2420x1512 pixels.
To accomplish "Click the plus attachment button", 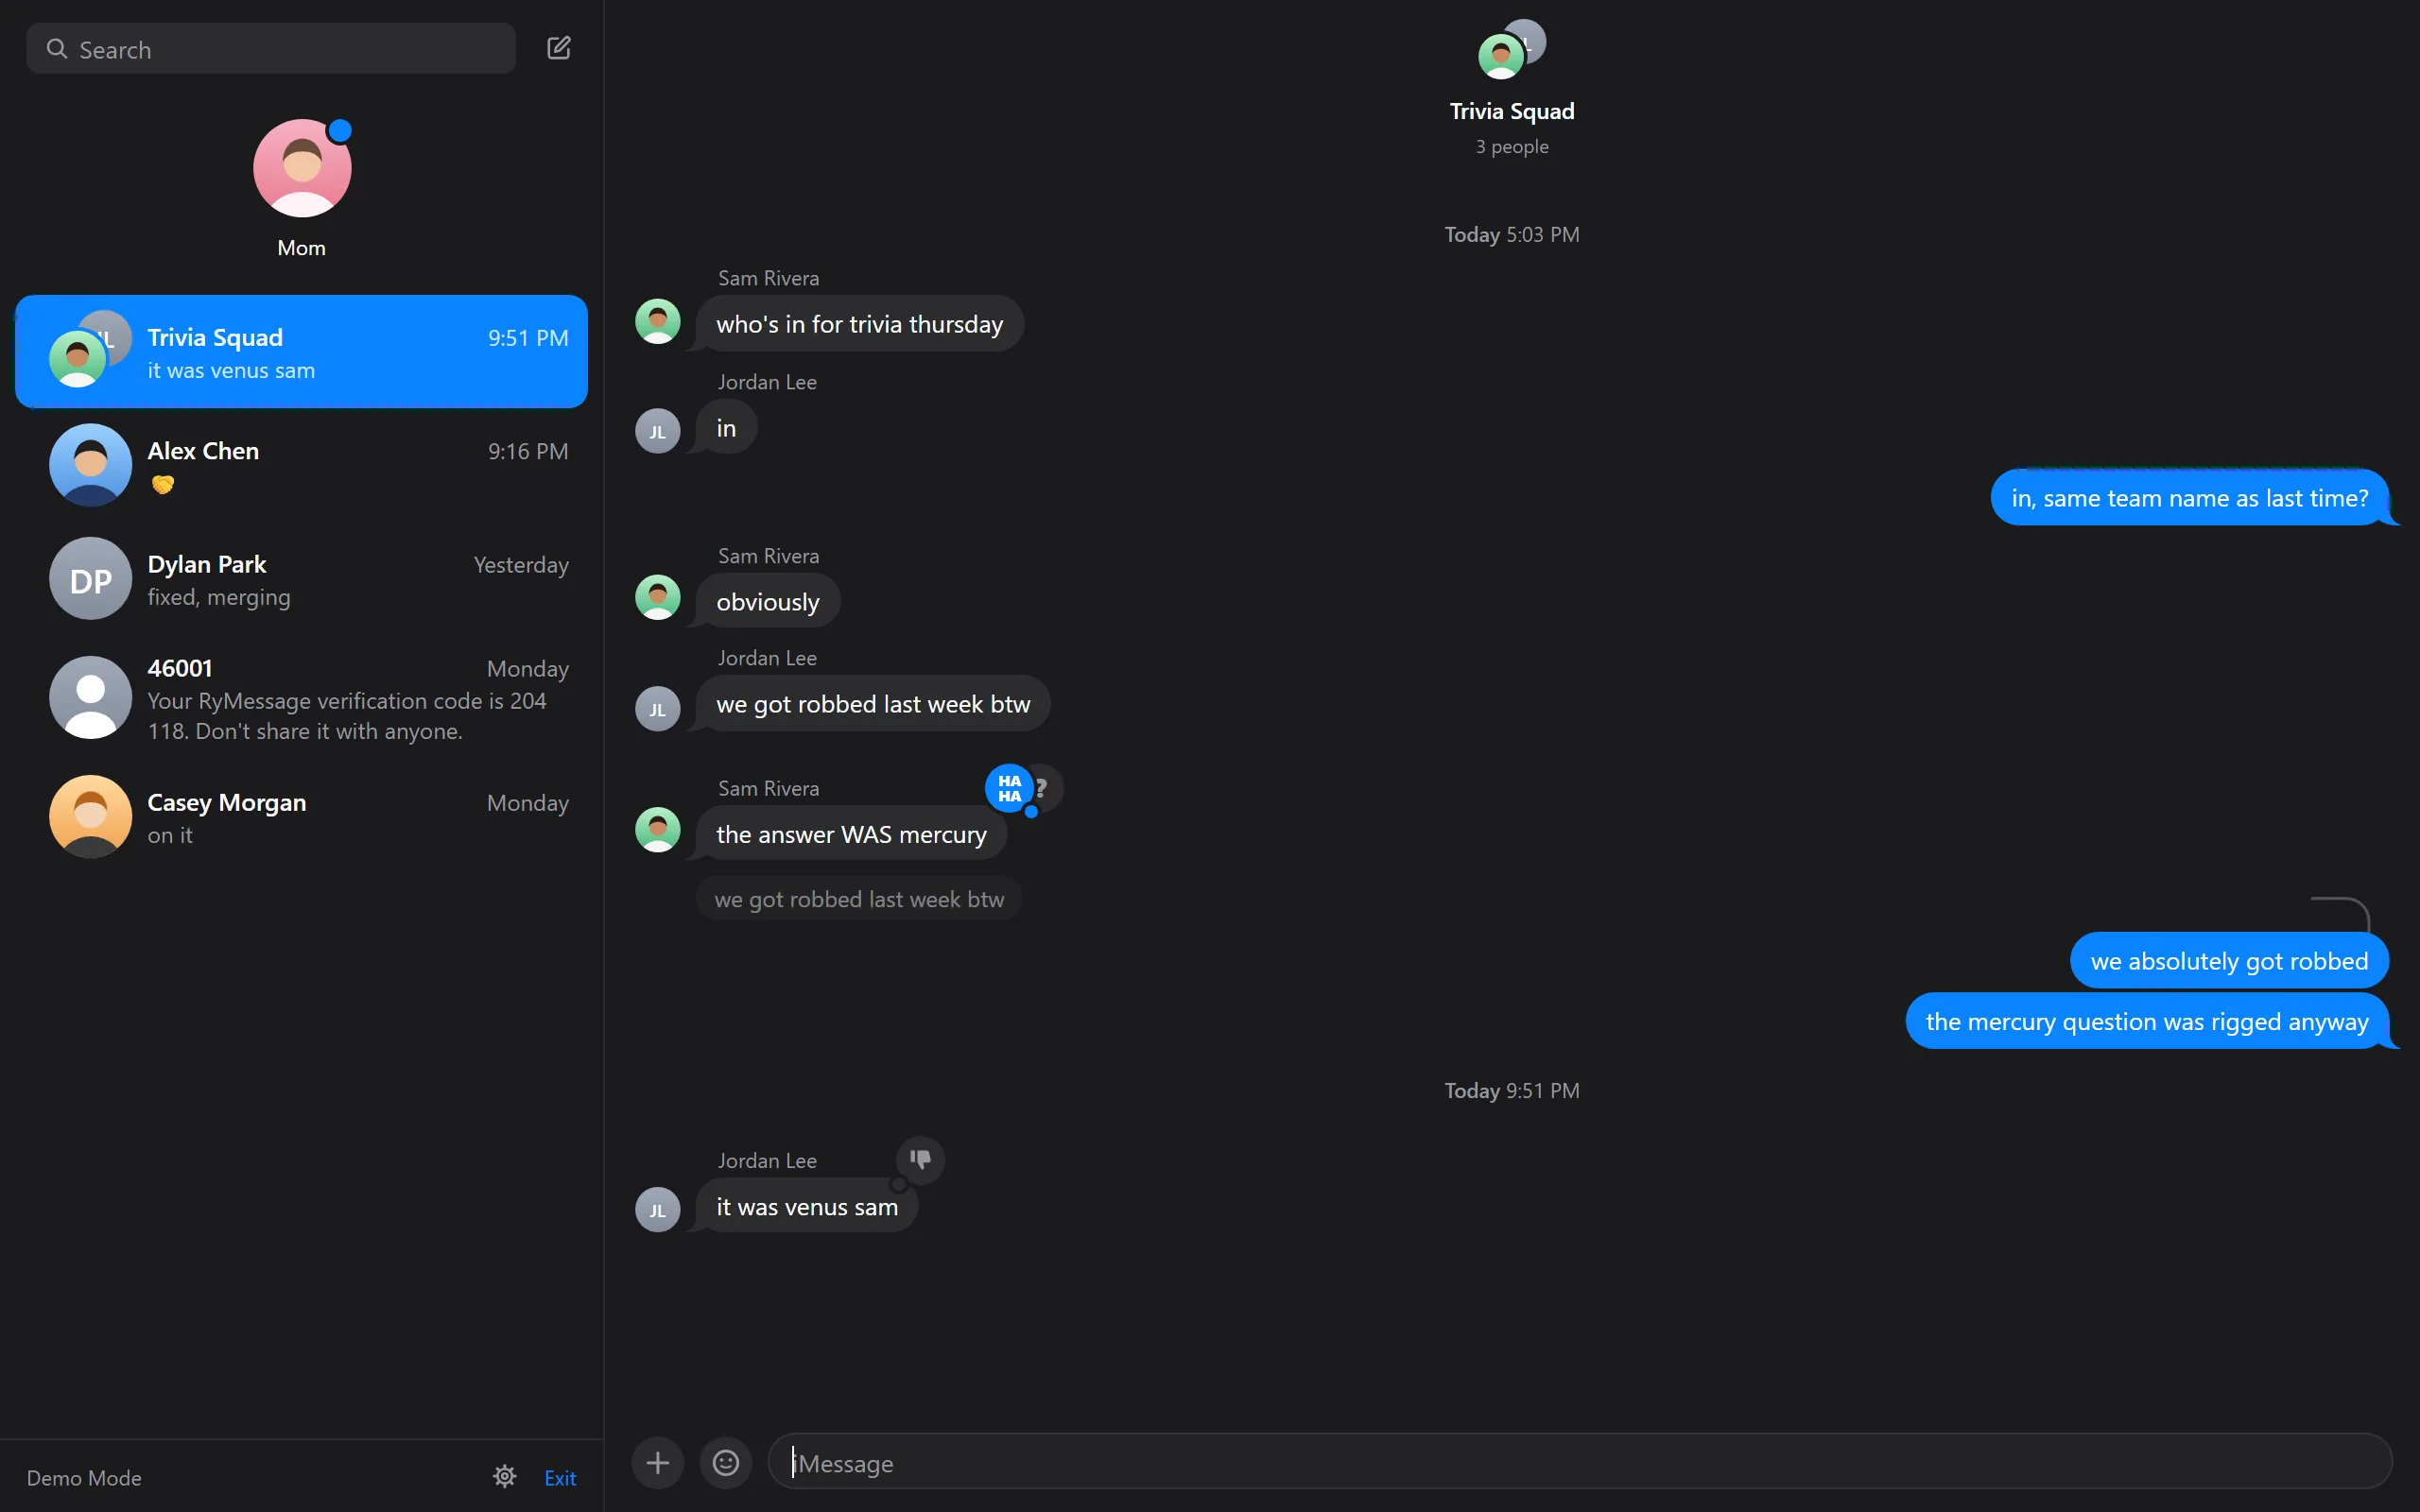I will pos(658,1463).
